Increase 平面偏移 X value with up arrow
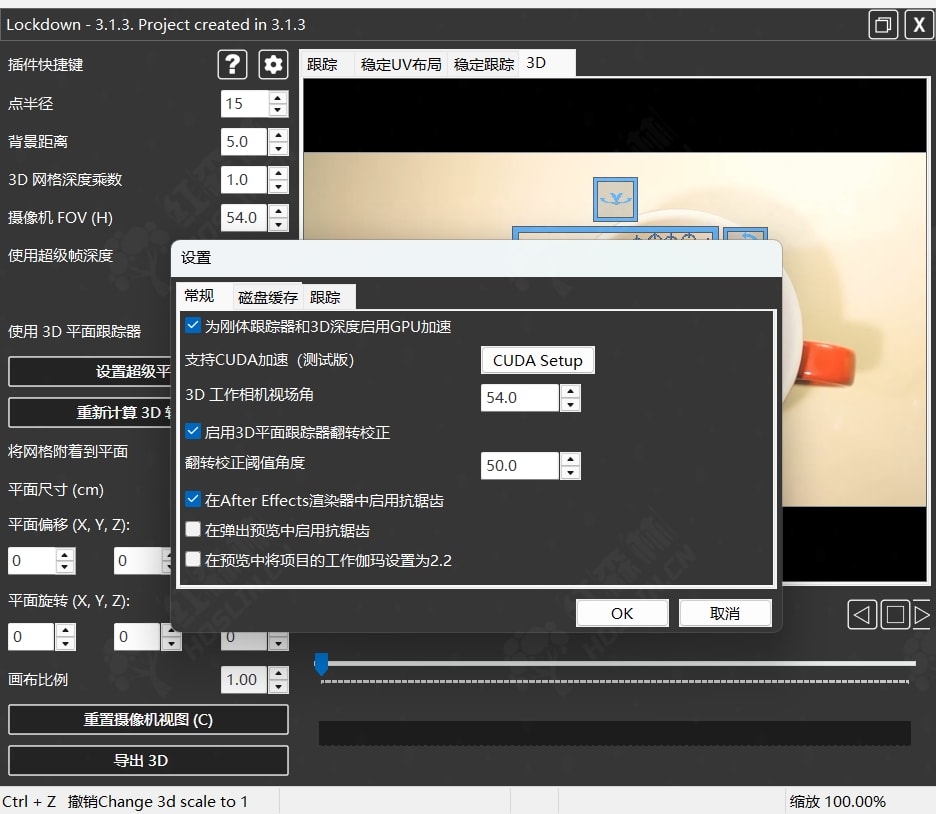This screenshot has width=936, height=814. 64,554
